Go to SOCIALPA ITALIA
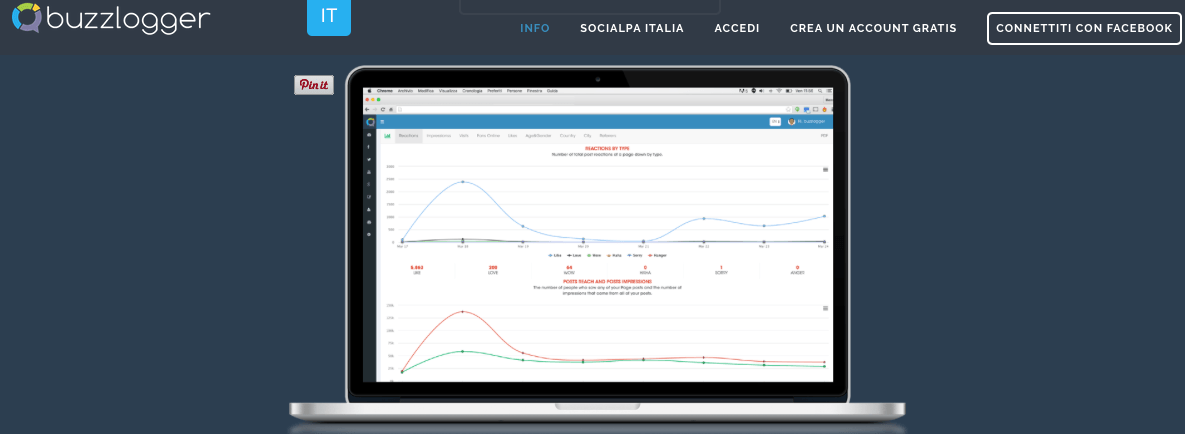This screenshot has width=1185, height=434. click(x=632, y=28)
